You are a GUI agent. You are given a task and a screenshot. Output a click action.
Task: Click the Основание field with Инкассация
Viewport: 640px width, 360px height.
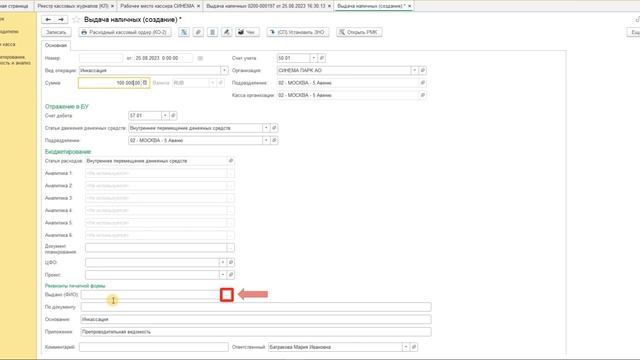256,319
